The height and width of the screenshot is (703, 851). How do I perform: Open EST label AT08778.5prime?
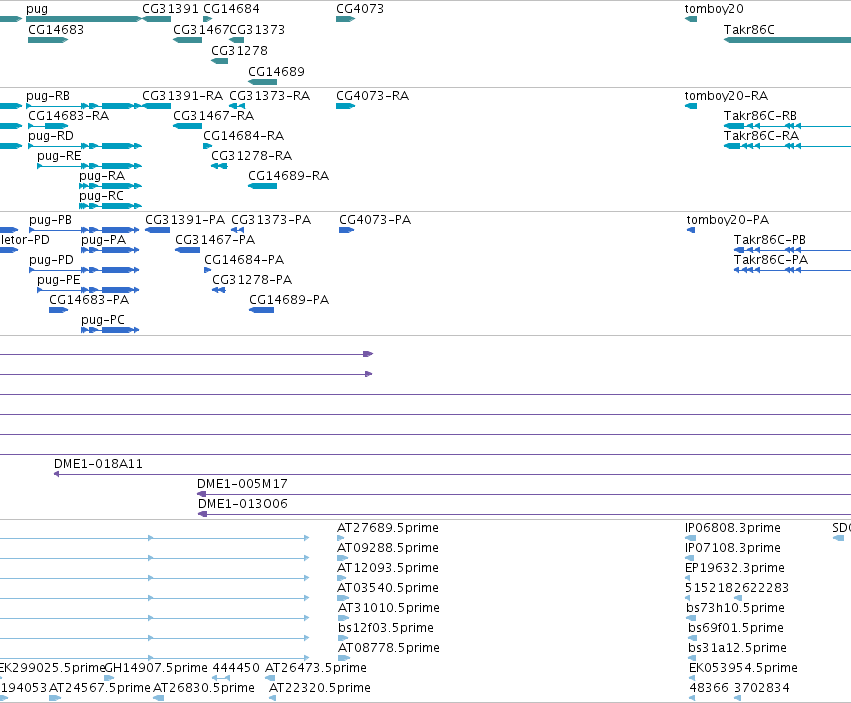(x=389, y=648)
